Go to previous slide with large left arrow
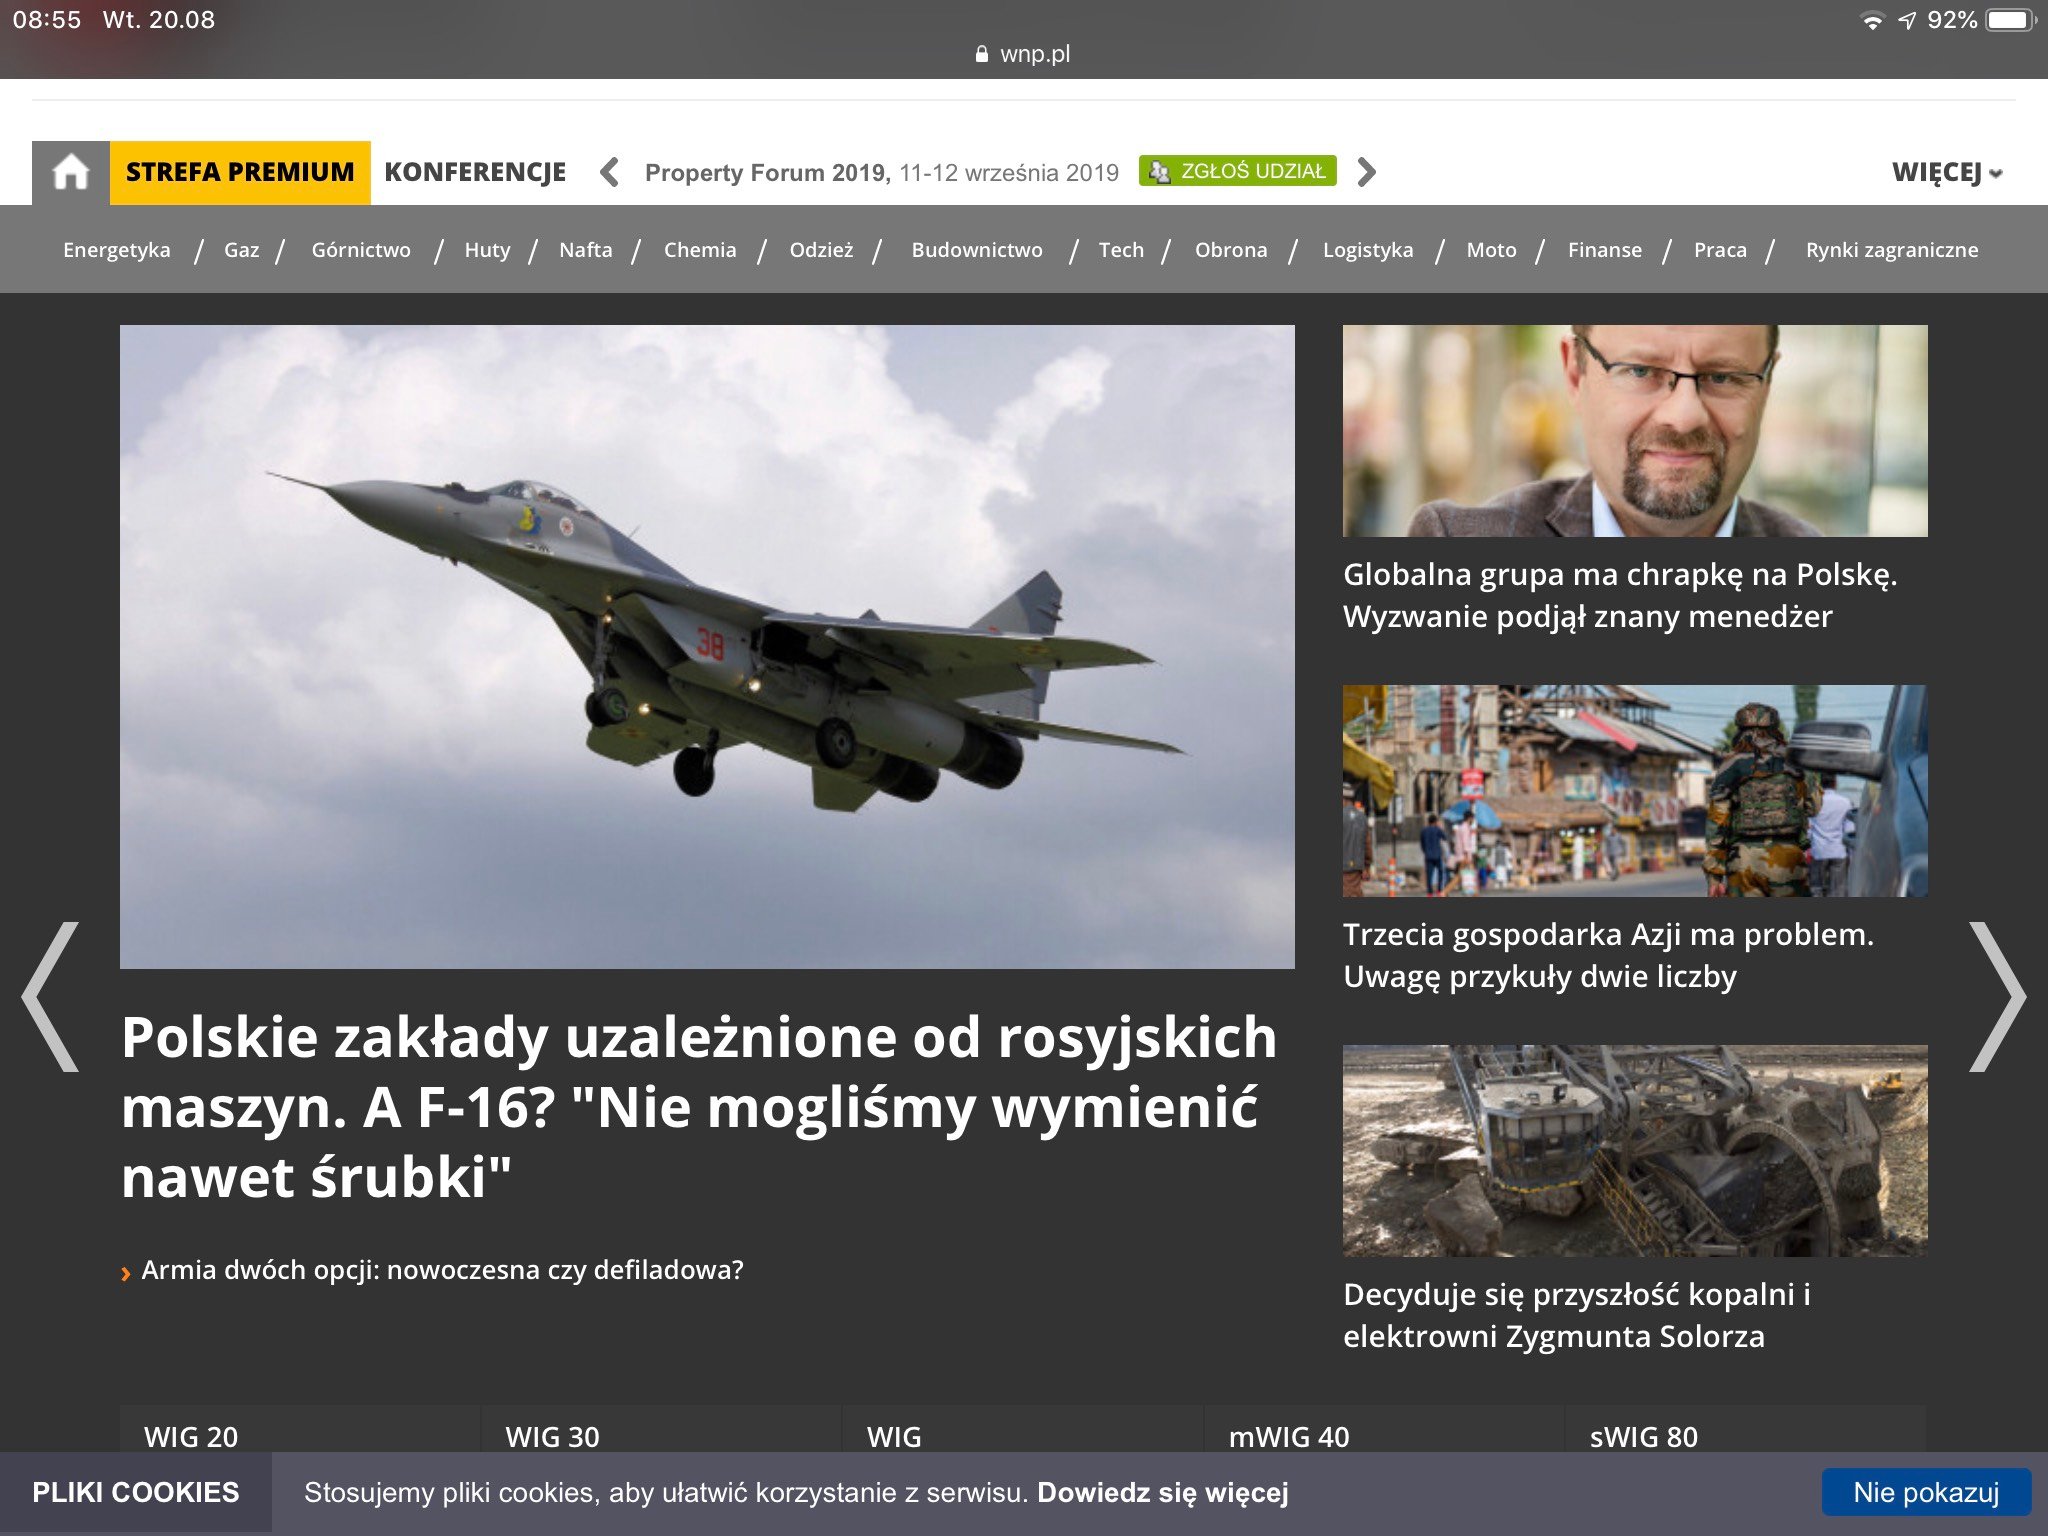Screen dimensions: 2048x1536 pos(50,997)
